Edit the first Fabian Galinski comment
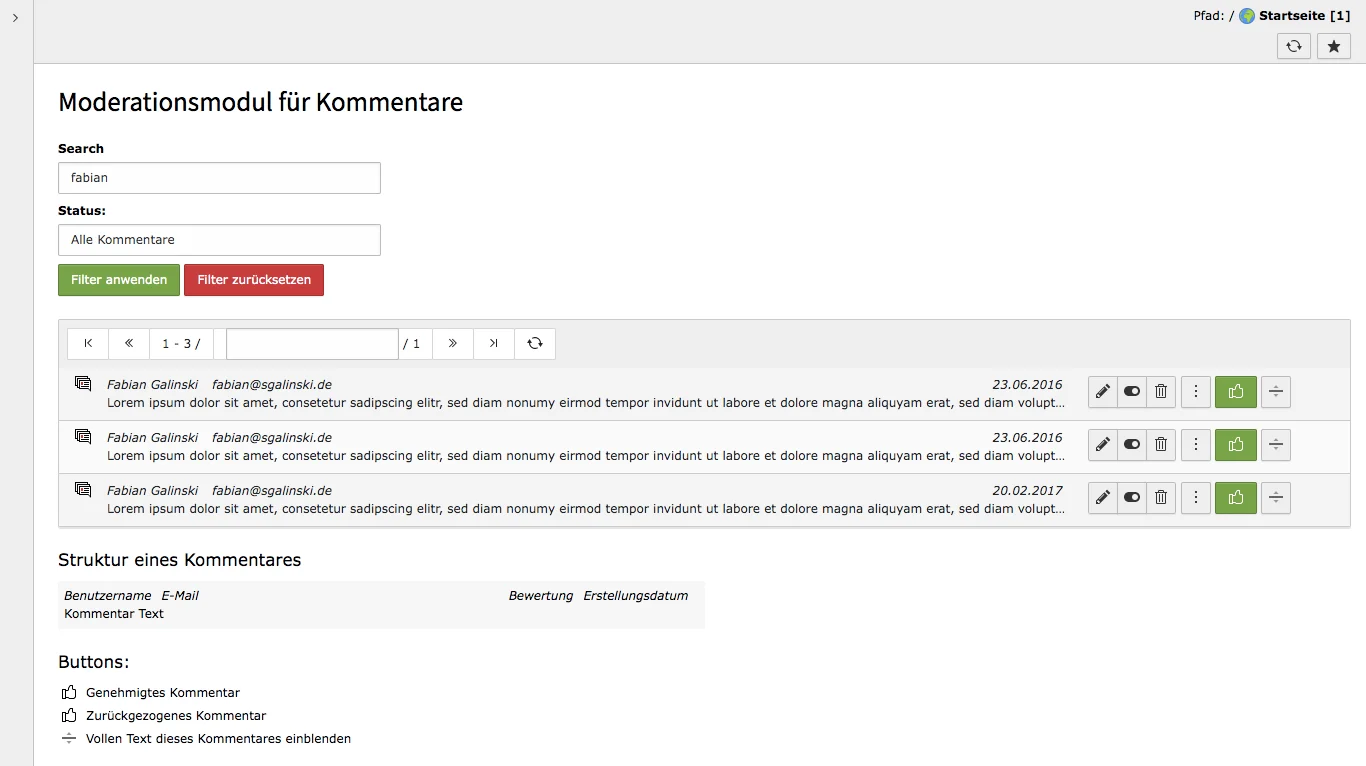 click(1101, 392)
